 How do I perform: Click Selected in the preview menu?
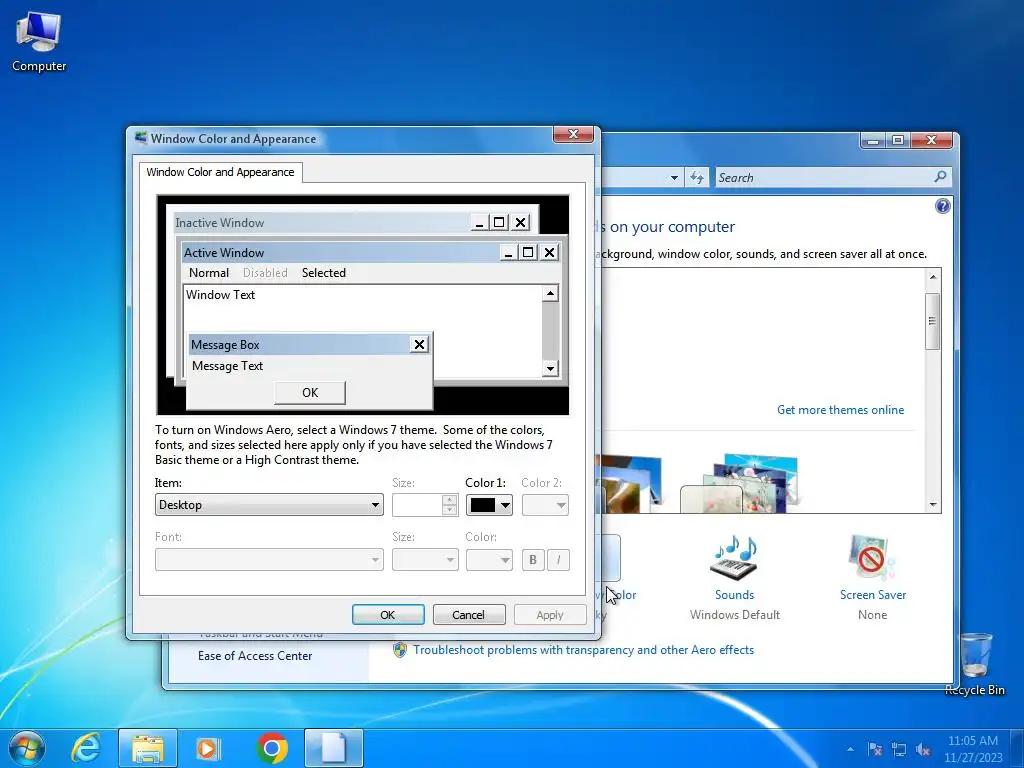(324, 273)
